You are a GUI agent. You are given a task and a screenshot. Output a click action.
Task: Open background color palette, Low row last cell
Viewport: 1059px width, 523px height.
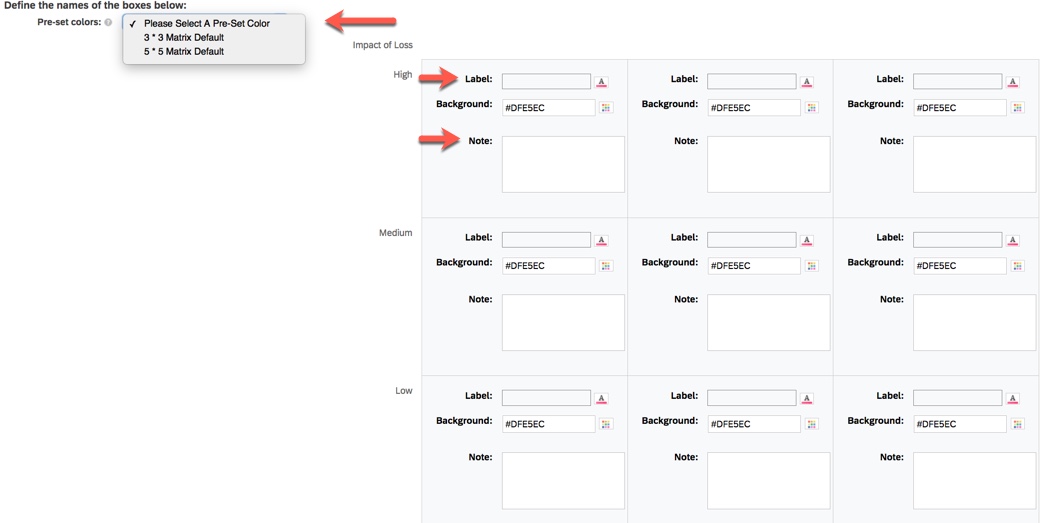1018,424
